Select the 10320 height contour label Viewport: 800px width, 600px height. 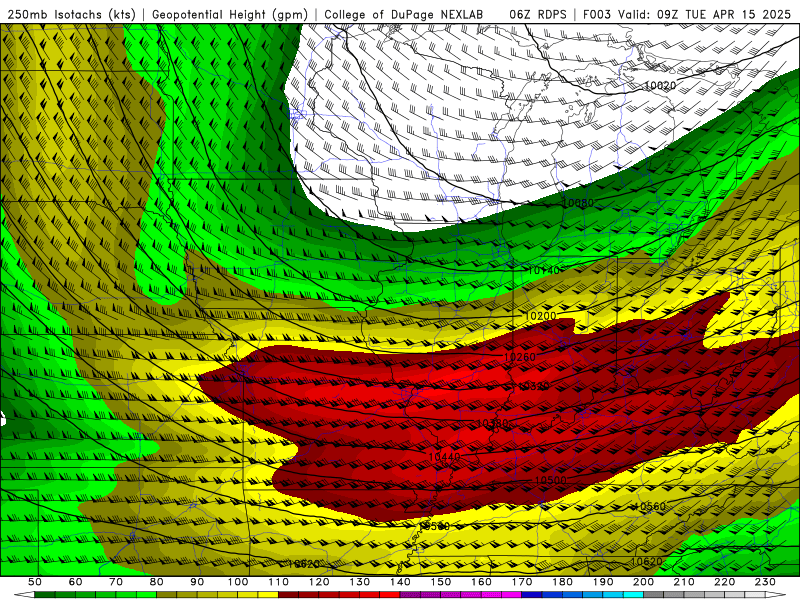pos(534,386)
